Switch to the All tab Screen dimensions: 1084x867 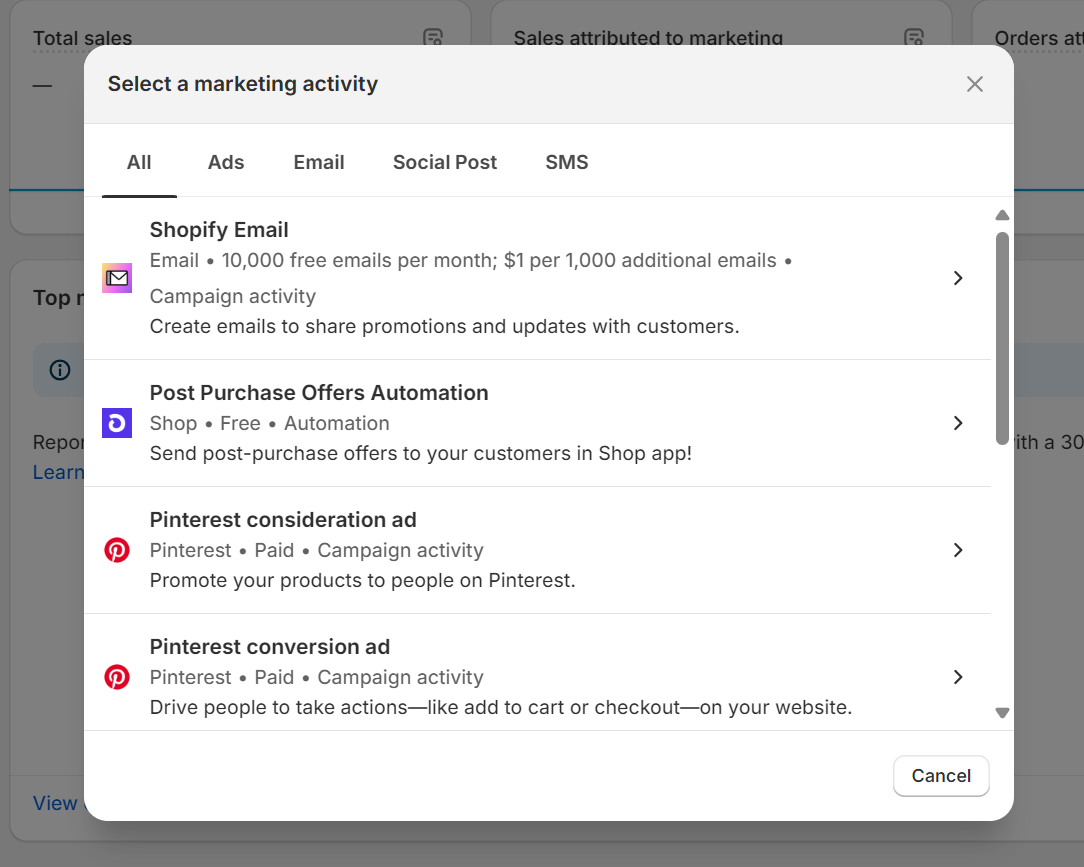pos(139,162)
